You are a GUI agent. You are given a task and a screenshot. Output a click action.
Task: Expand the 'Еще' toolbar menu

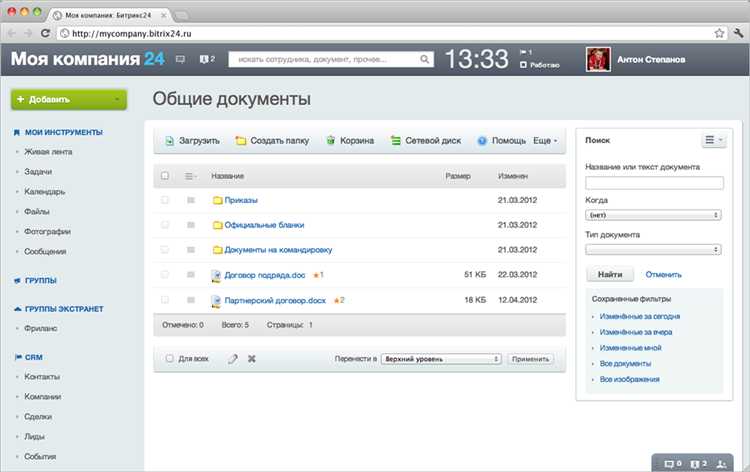pyautogui.click(x=545, y=141)
